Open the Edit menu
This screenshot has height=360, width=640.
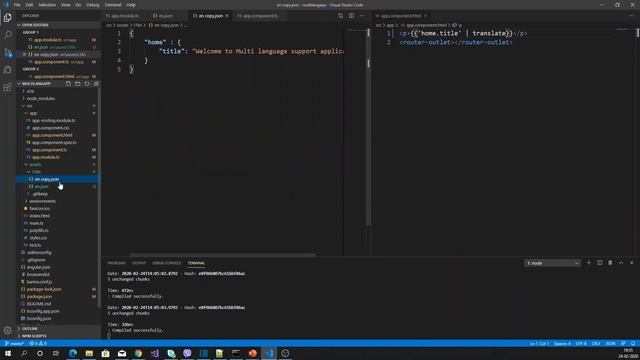(x=29, y=5)
